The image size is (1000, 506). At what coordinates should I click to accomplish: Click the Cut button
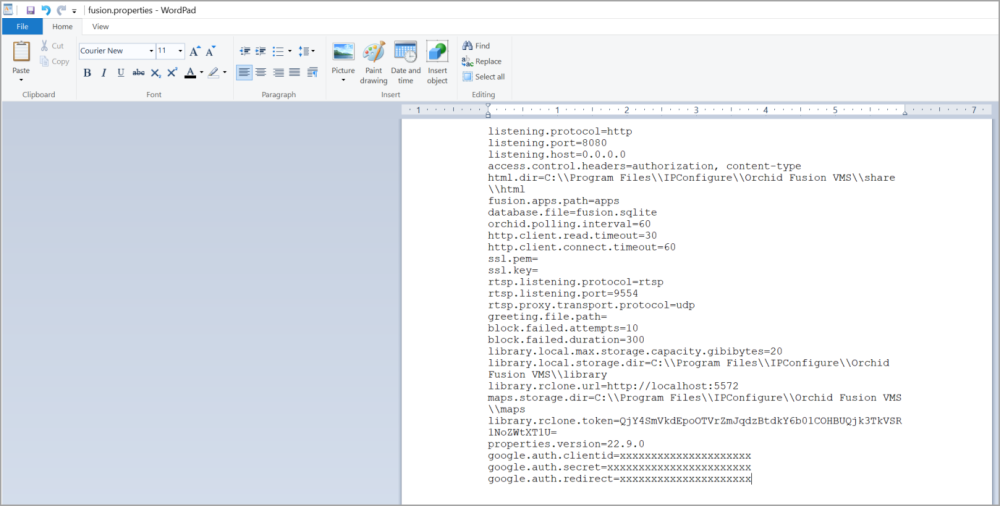[x=52, y=46]
